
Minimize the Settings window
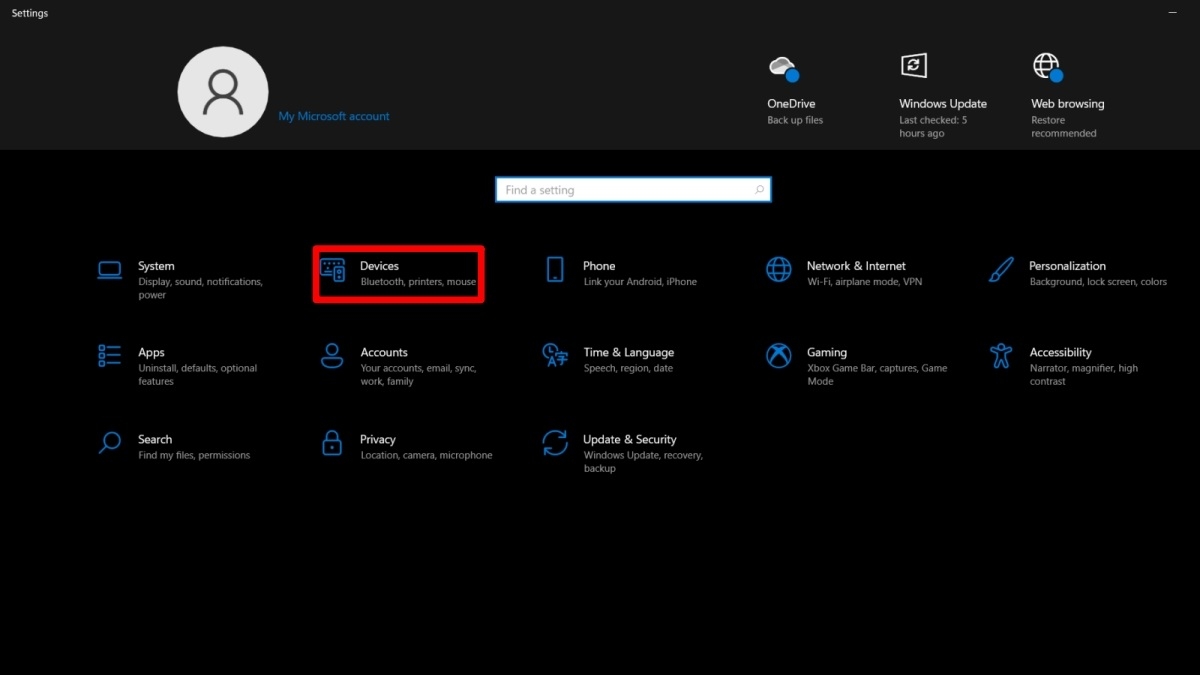coord(1172,13)
